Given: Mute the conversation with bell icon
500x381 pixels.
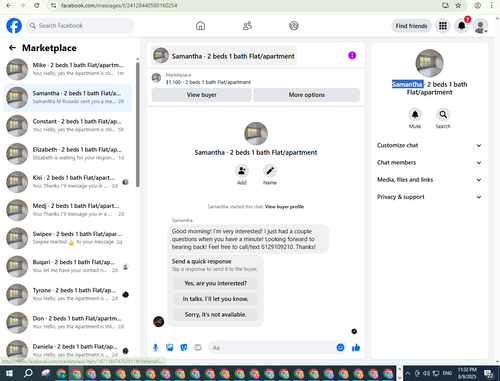Looking at the screenshot, I should point(415,115).
